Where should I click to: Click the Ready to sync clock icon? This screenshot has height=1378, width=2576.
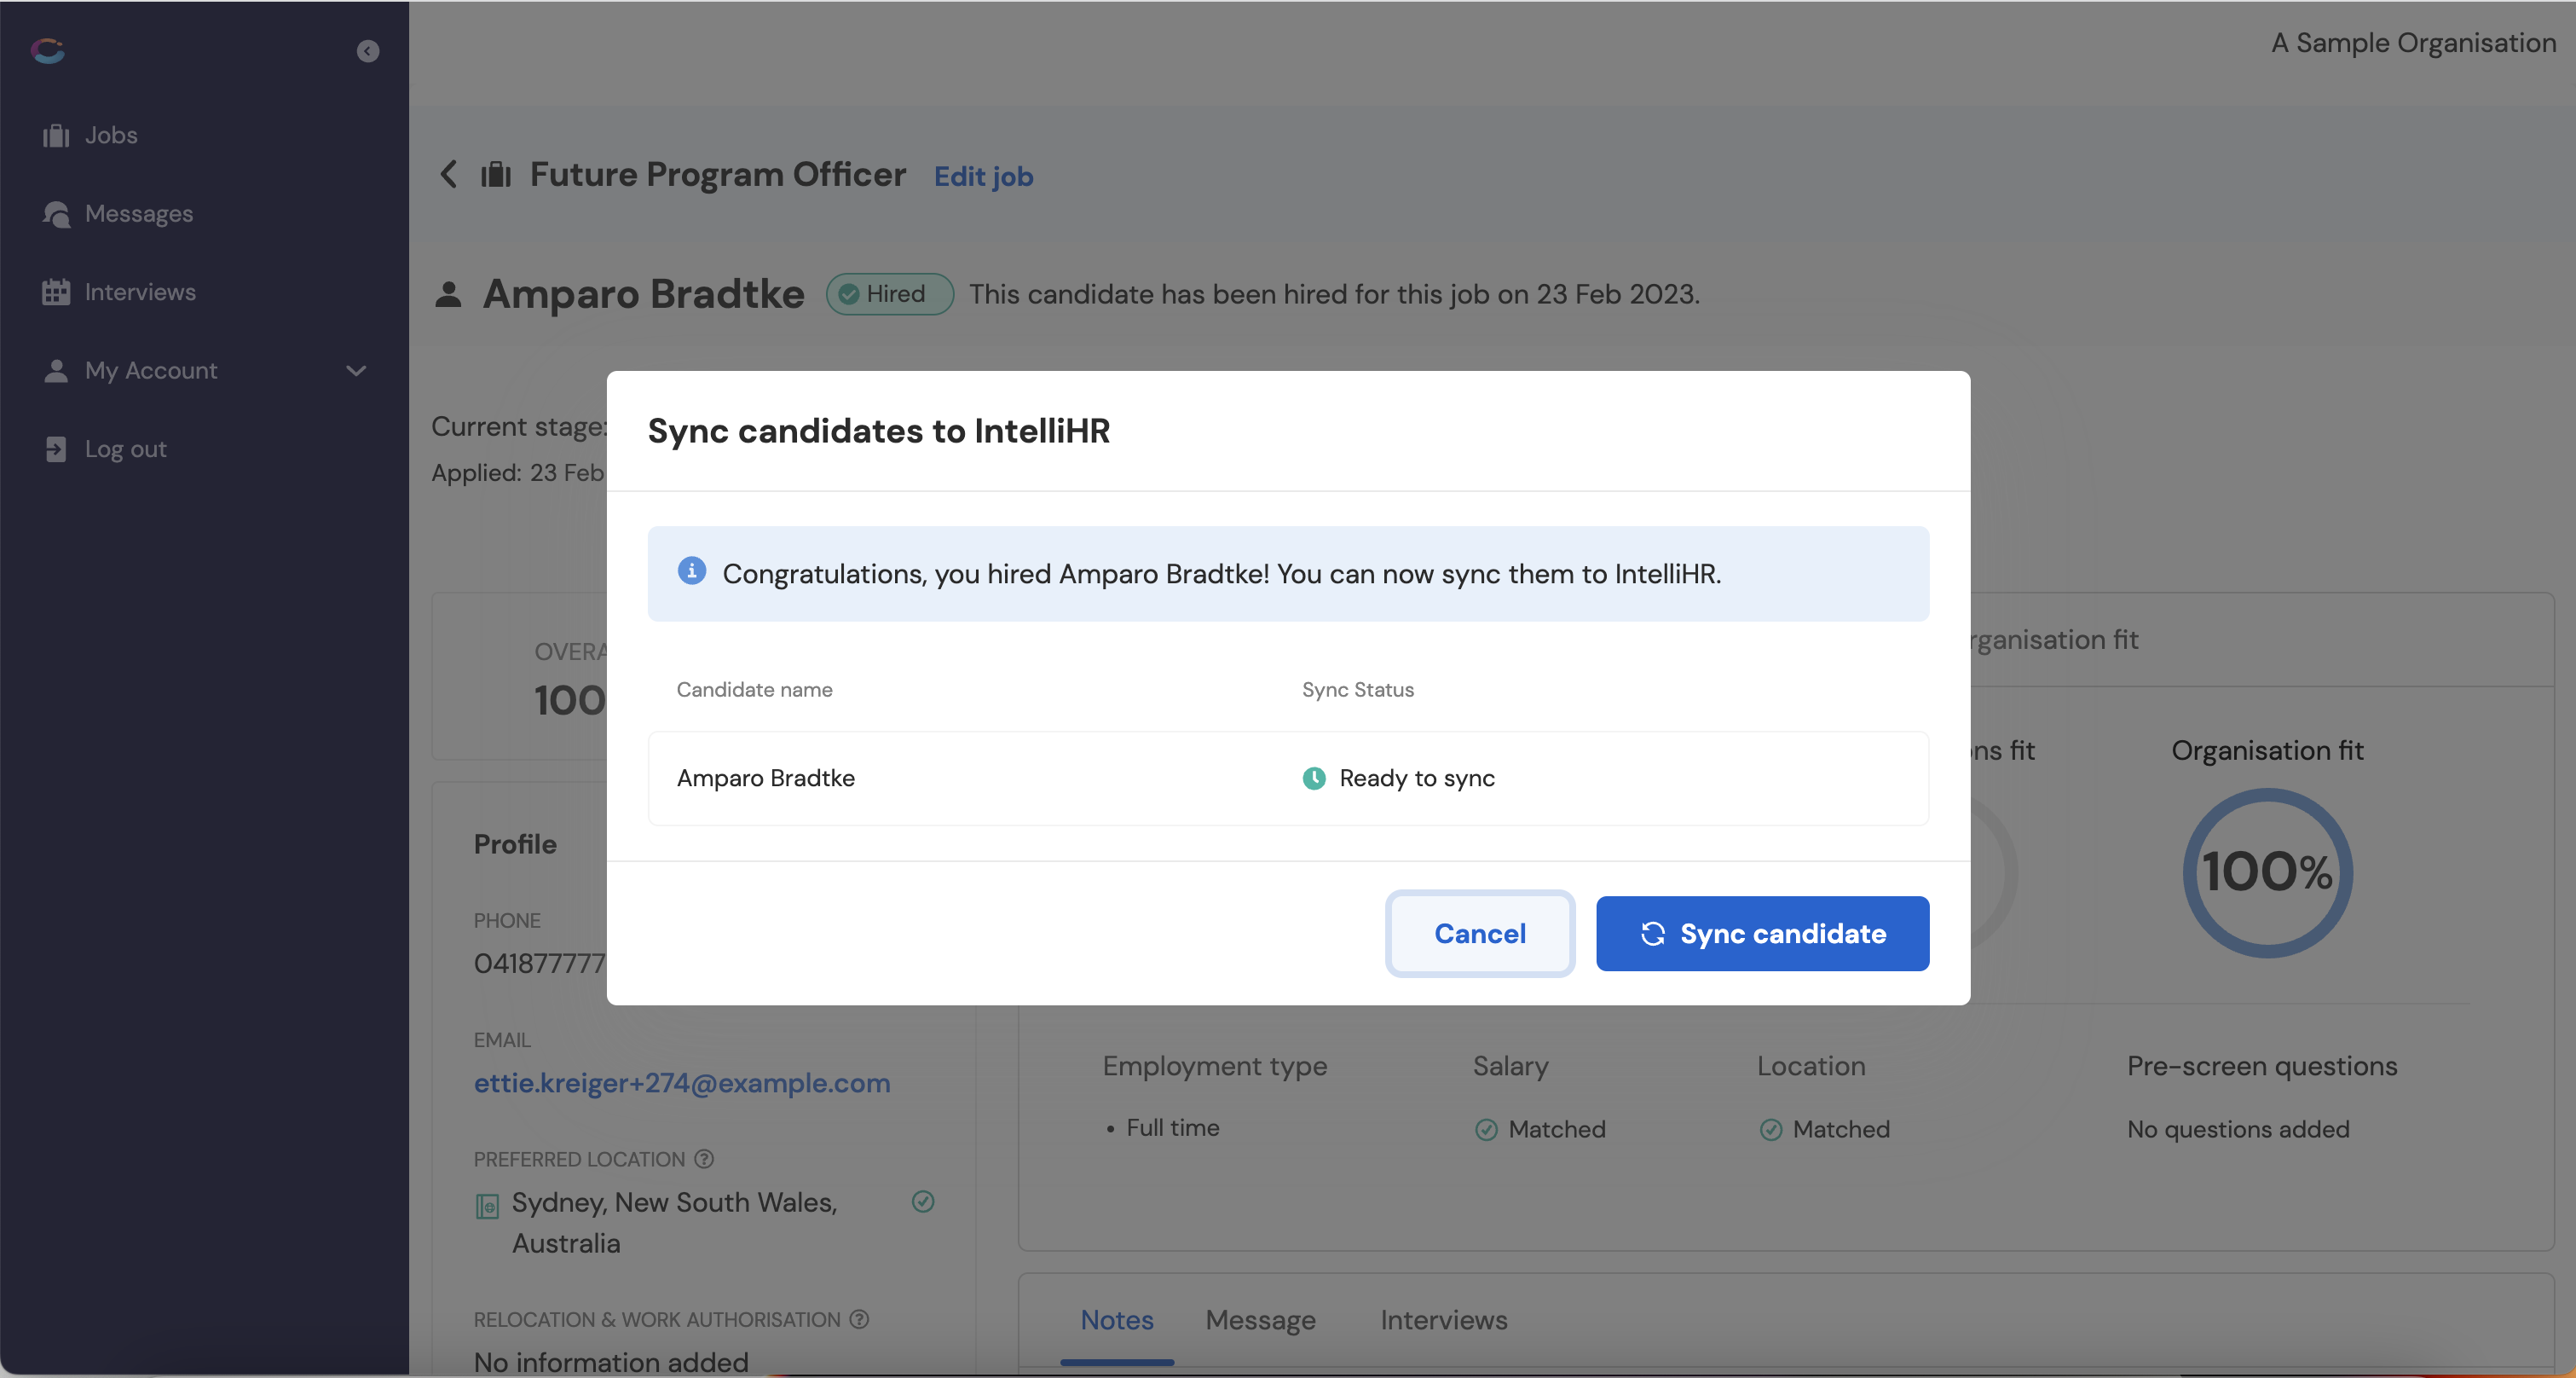click(x=1314, y=778)
